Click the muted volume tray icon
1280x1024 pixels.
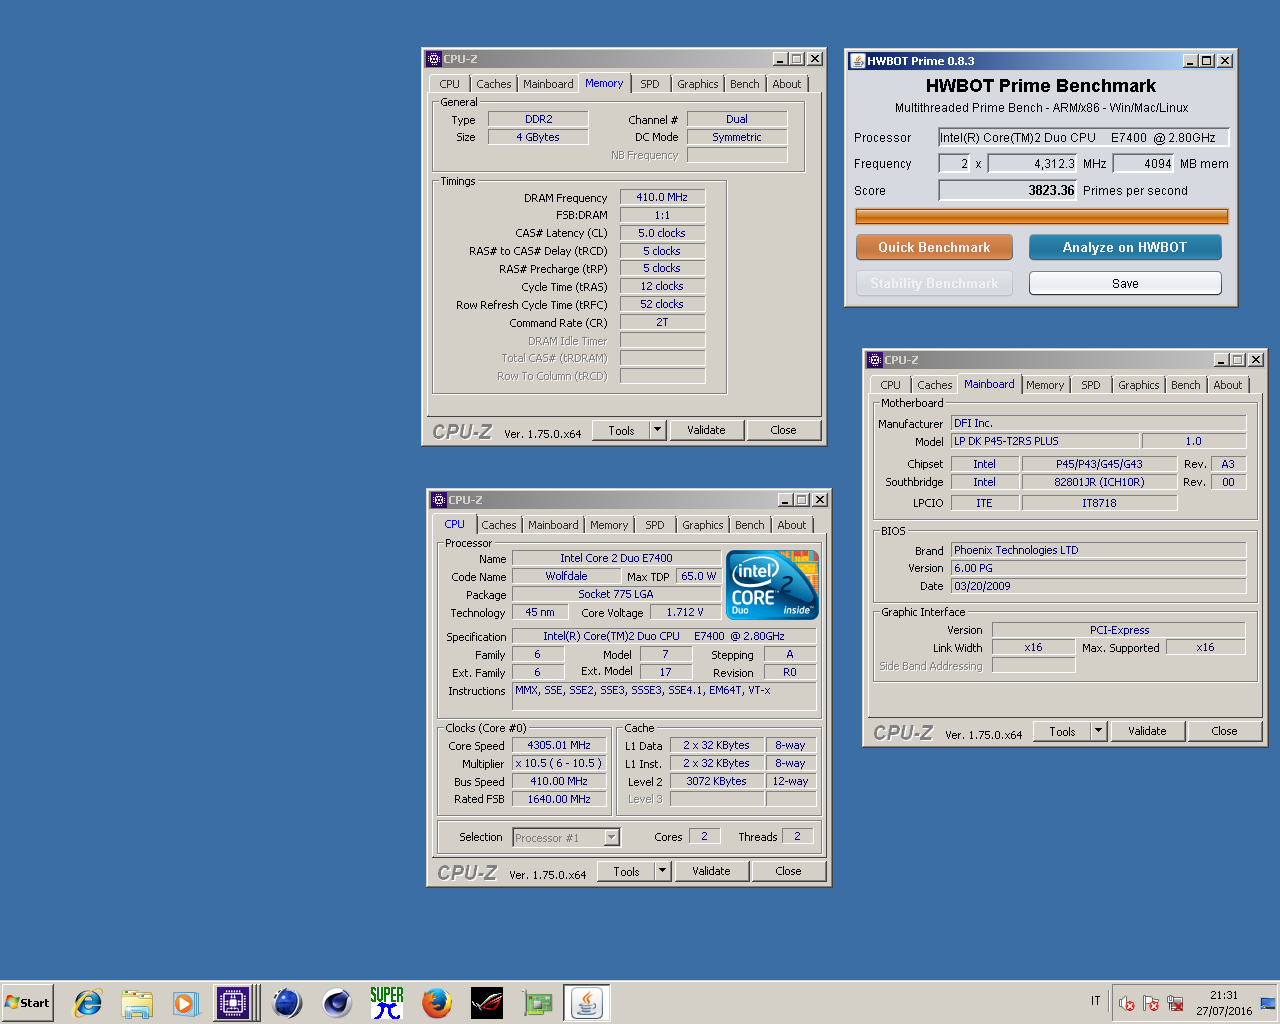[1127, 1003]
